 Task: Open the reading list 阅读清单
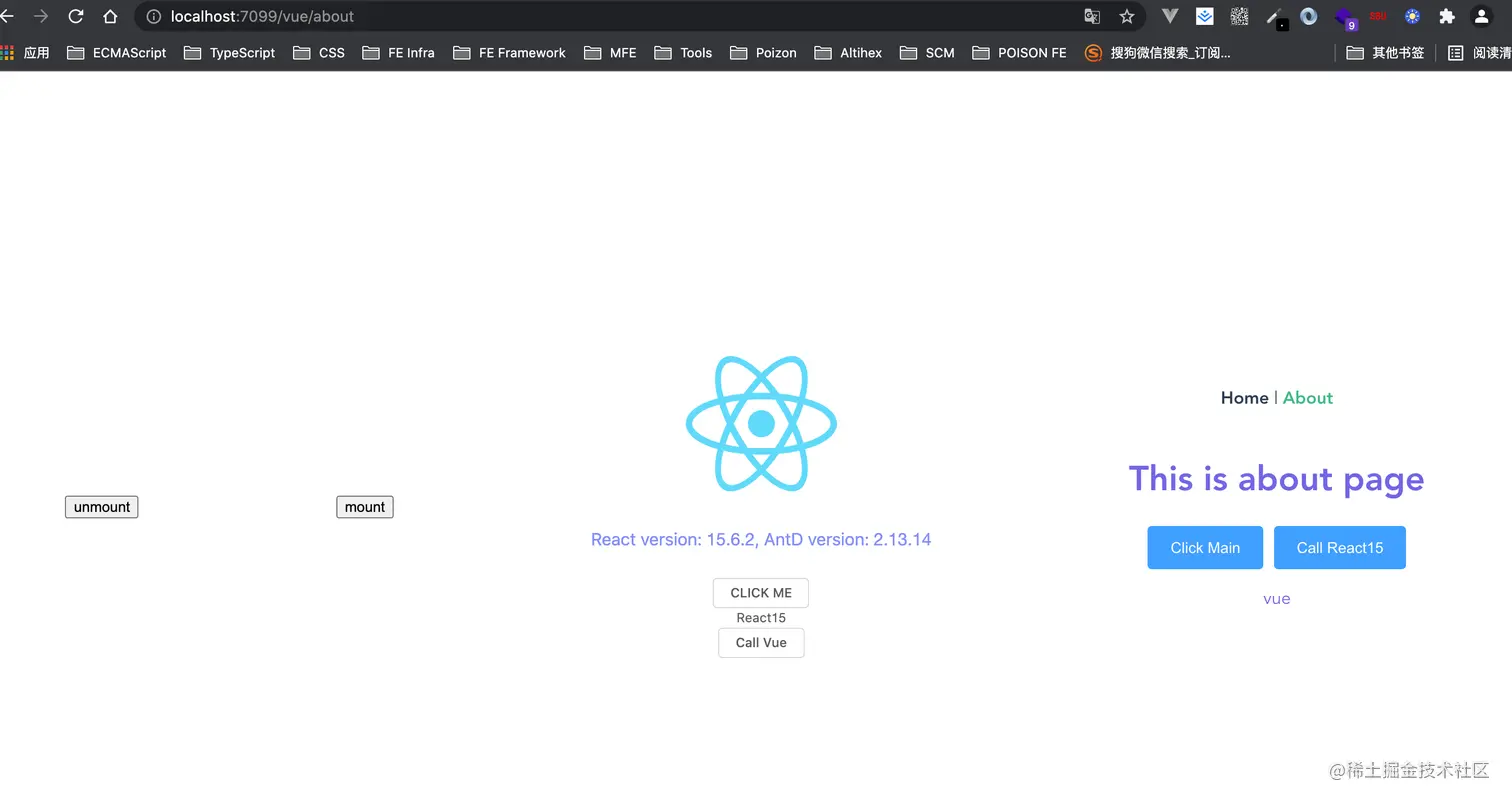coord(1480,53)
